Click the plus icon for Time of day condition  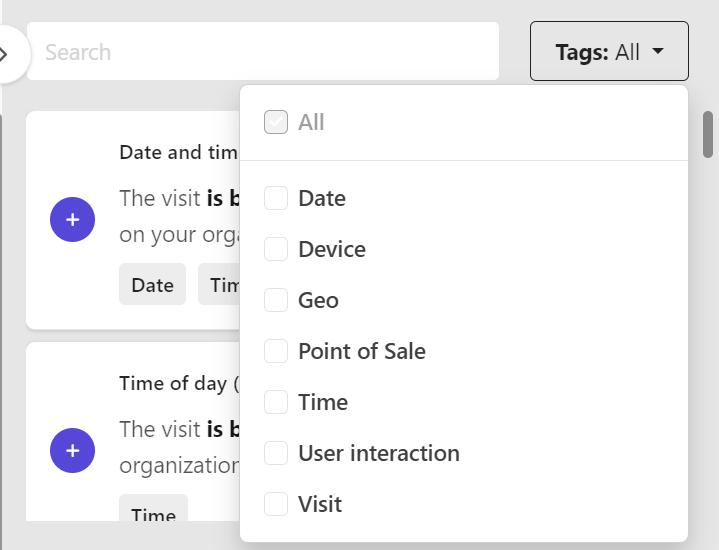72,450
